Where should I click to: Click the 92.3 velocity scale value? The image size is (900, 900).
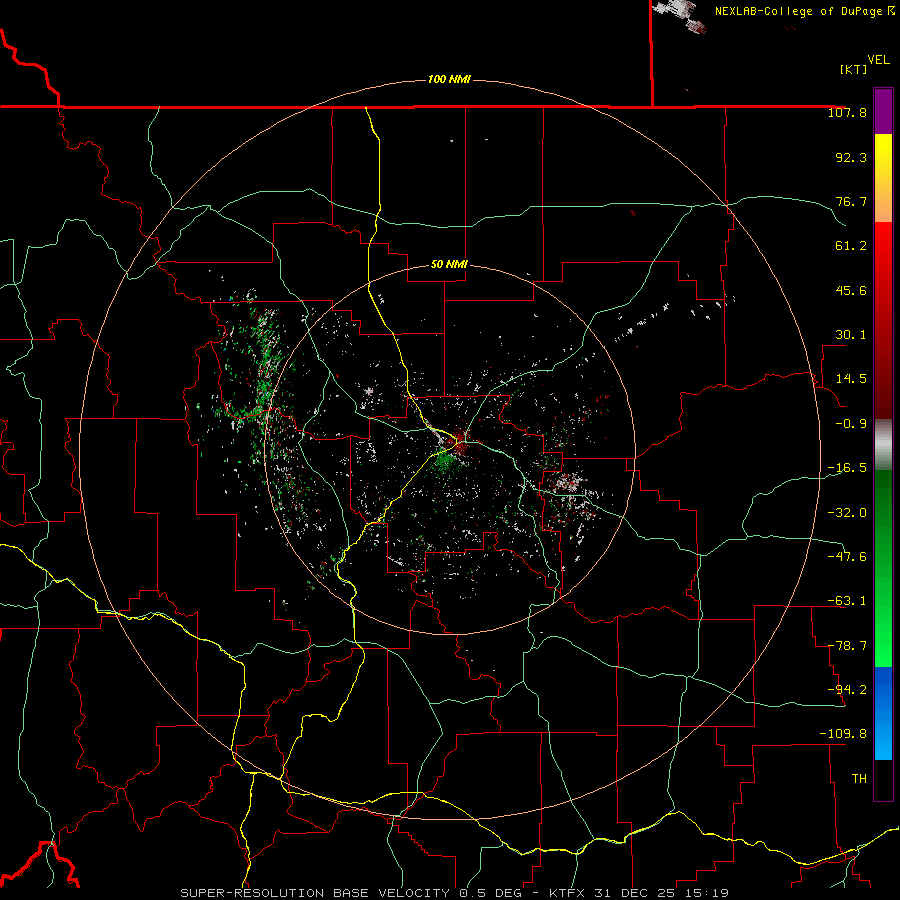[851, 157]
